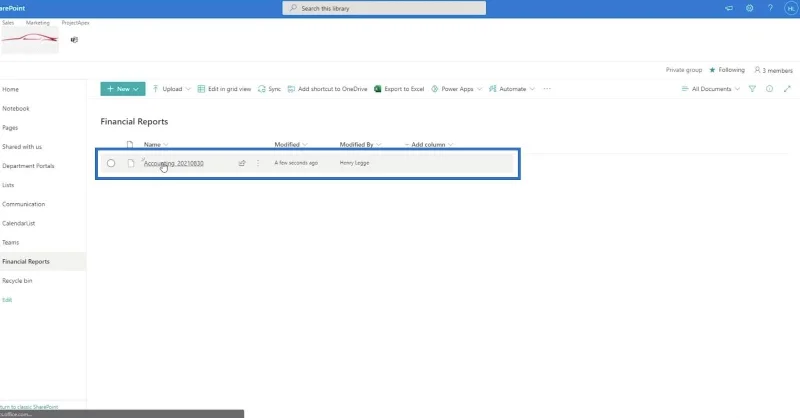Click the Sync command

(269, 89)
